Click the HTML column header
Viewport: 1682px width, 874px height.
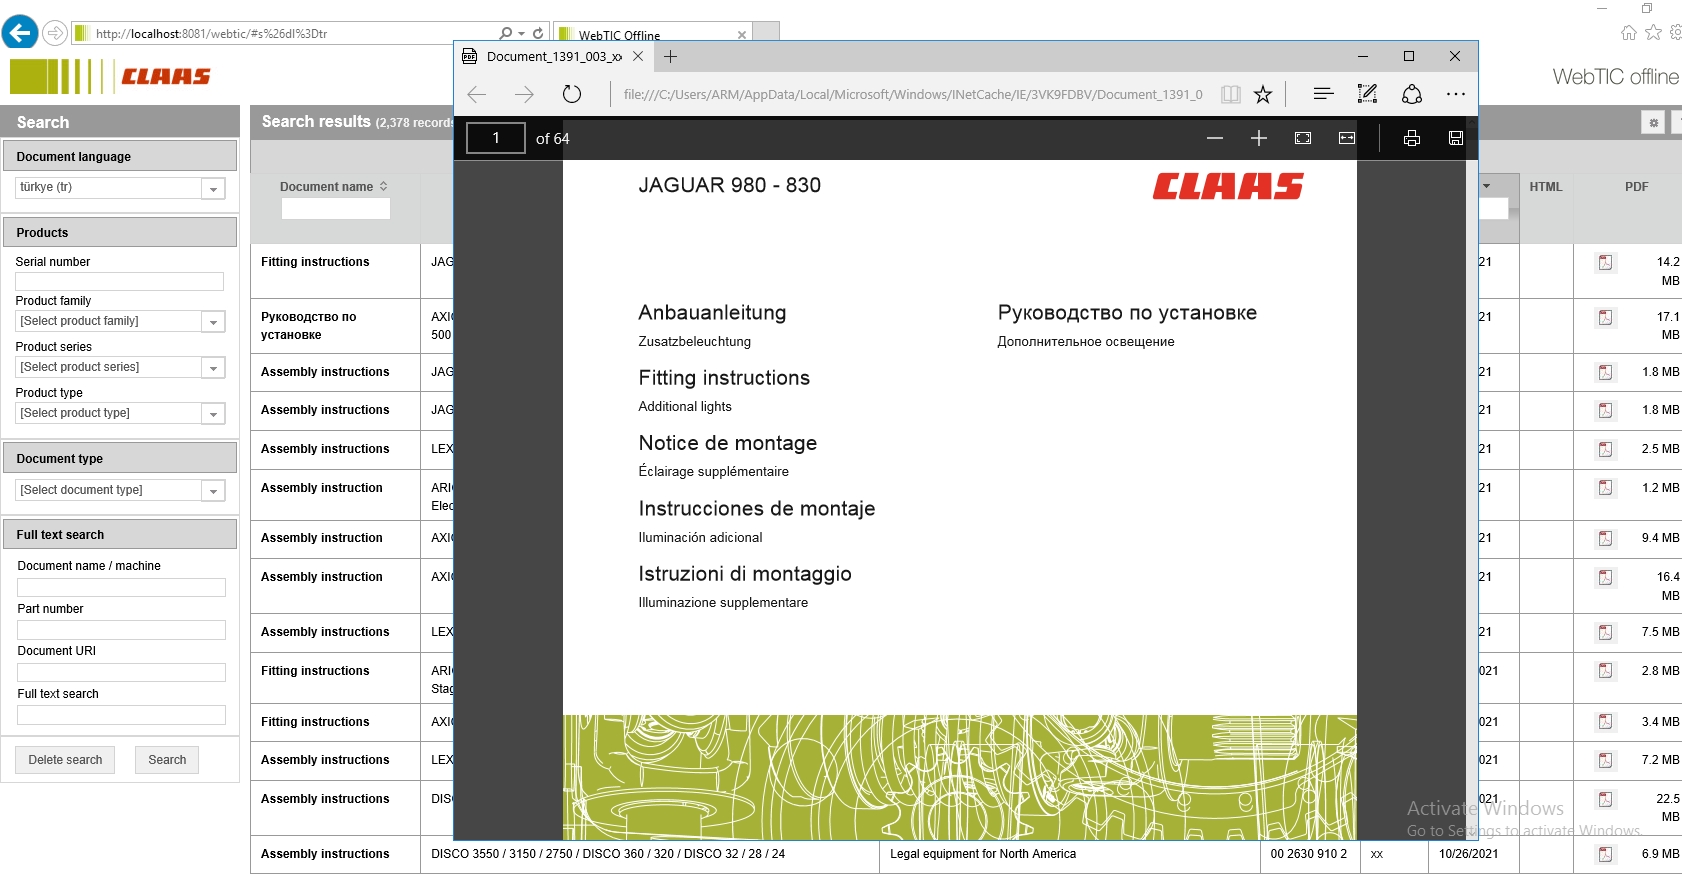tap(1546, 187)
